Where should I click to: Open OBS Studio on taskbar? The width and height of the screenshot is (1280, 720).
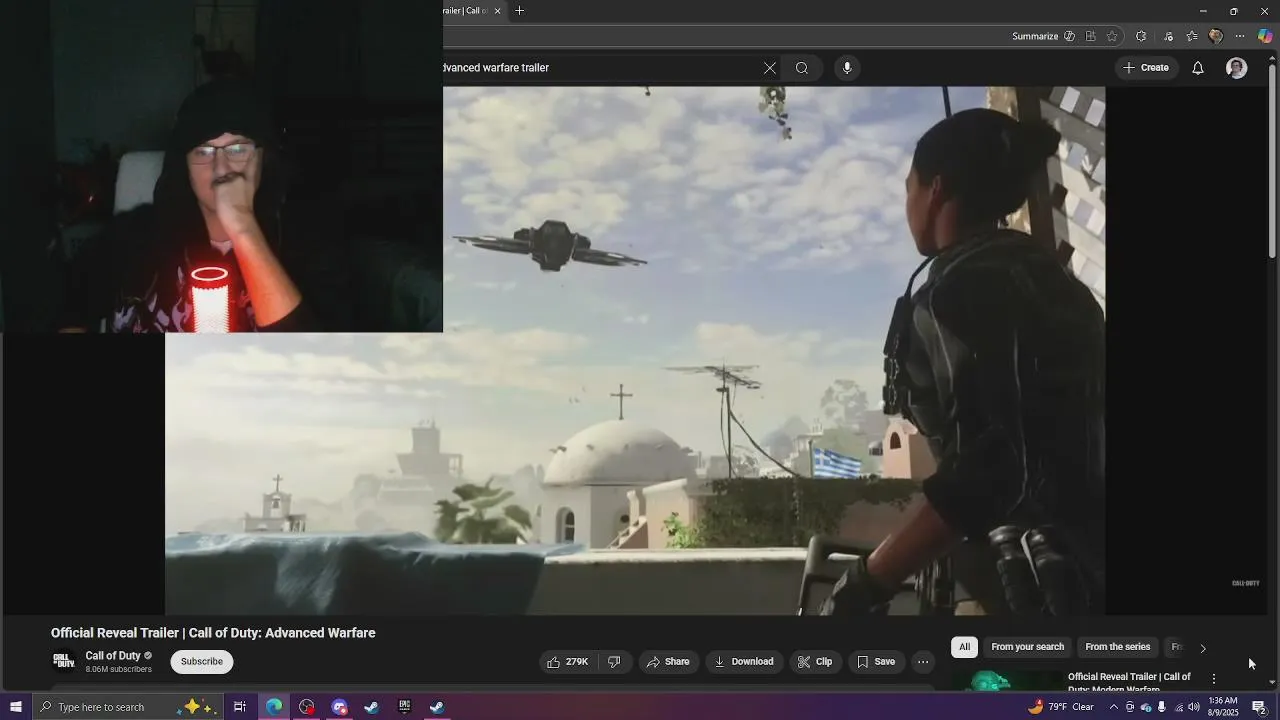click(307, 707)
